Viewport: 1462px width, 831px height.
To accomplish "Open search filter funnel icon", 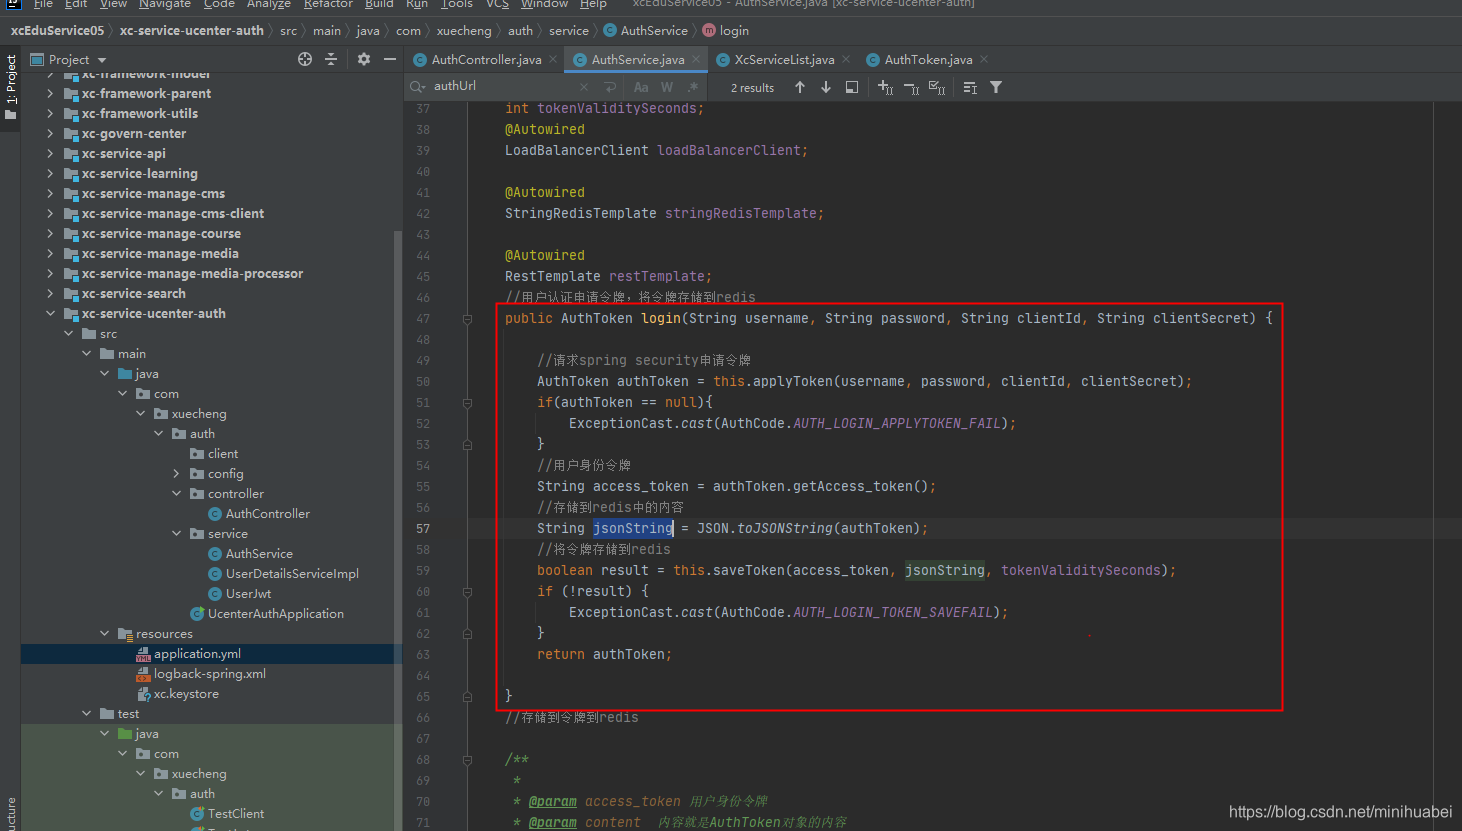I will tap(996, 87).
